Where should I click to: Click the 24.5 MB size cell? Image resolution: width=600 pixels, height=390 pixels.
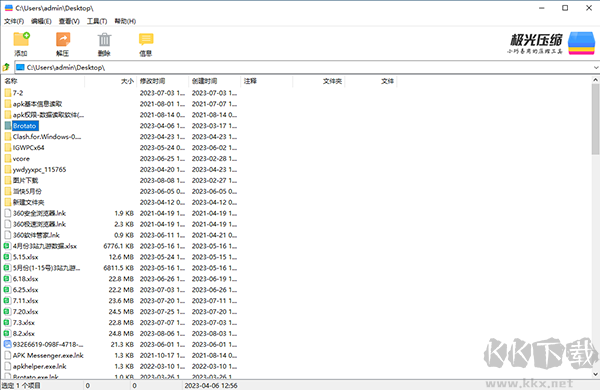(121, 312)
